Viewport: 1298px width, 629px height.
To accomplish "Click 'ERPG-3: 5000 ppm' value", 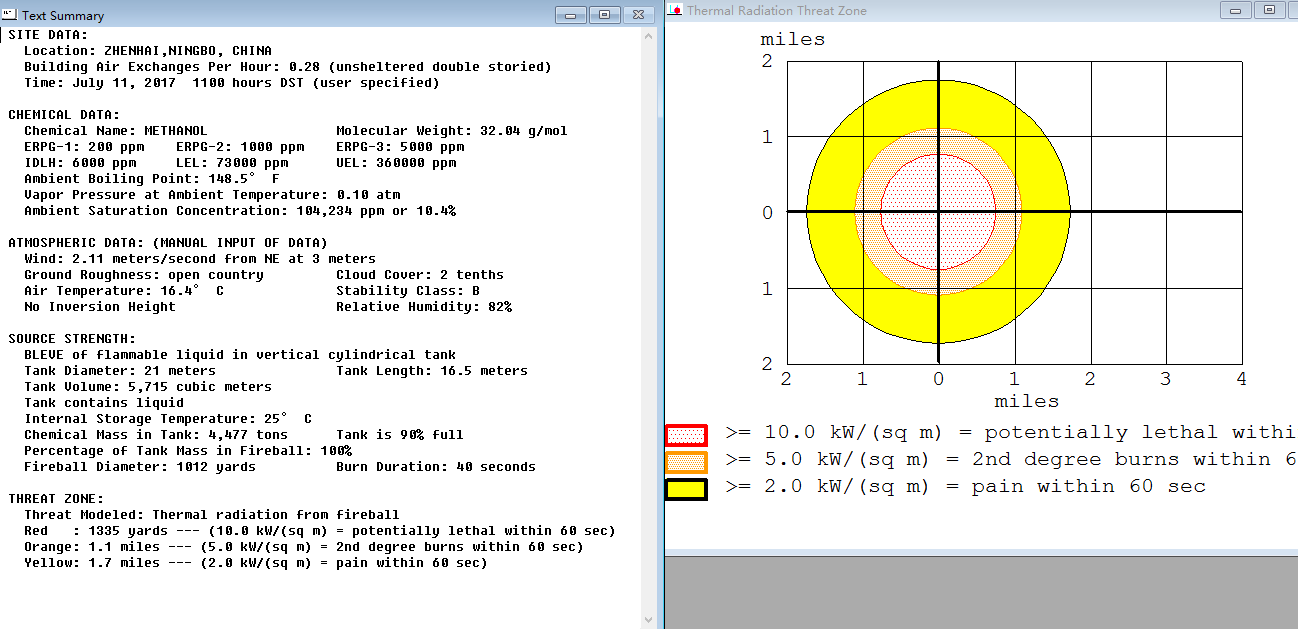I will pyautogui.click(x=399, y=147).
